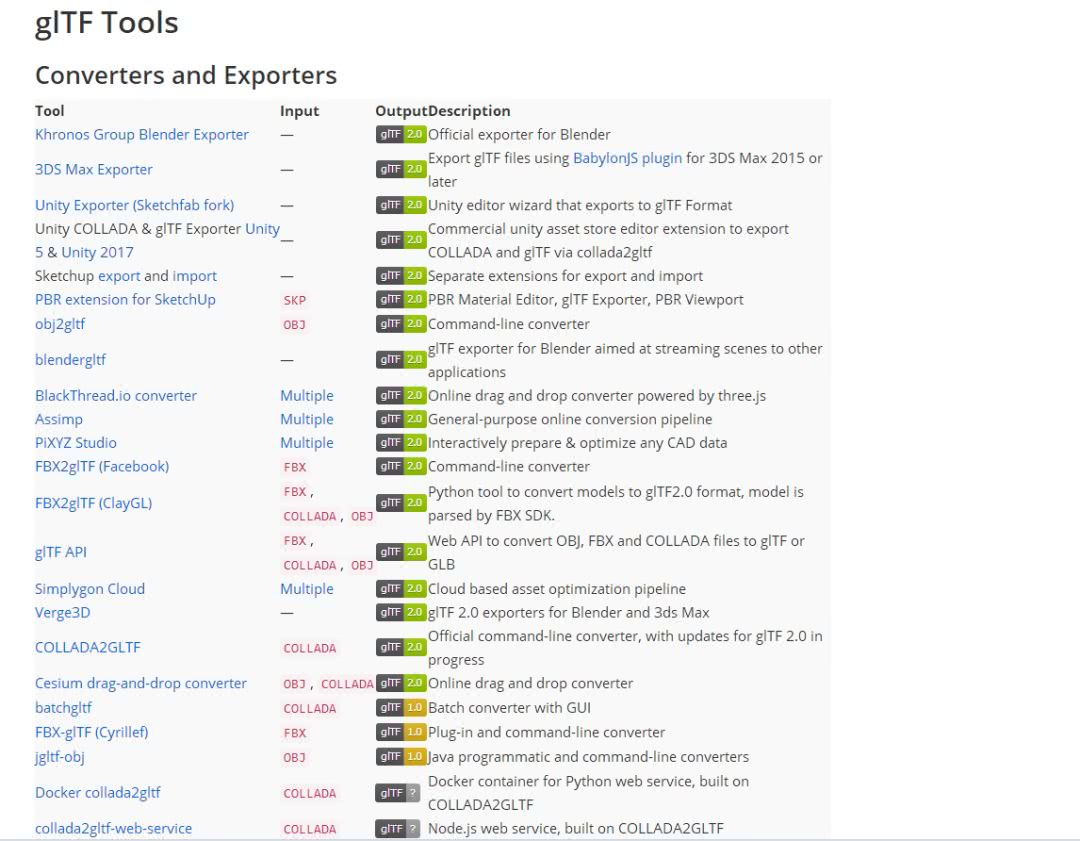
Task: Click Multiple input link for PiXYZ Studio
Action: coord(307,443)
